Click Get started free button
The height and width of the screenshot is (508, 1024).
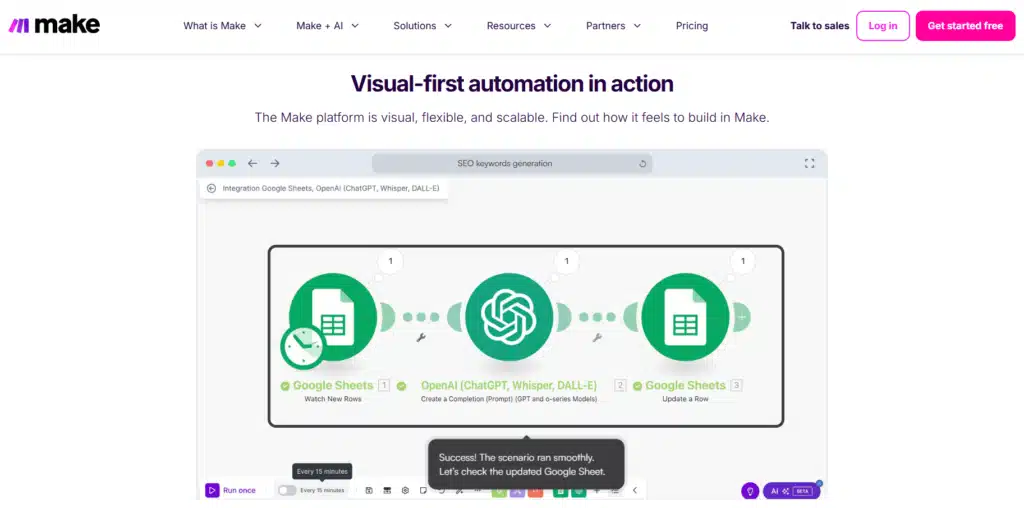tap(964, 26)
